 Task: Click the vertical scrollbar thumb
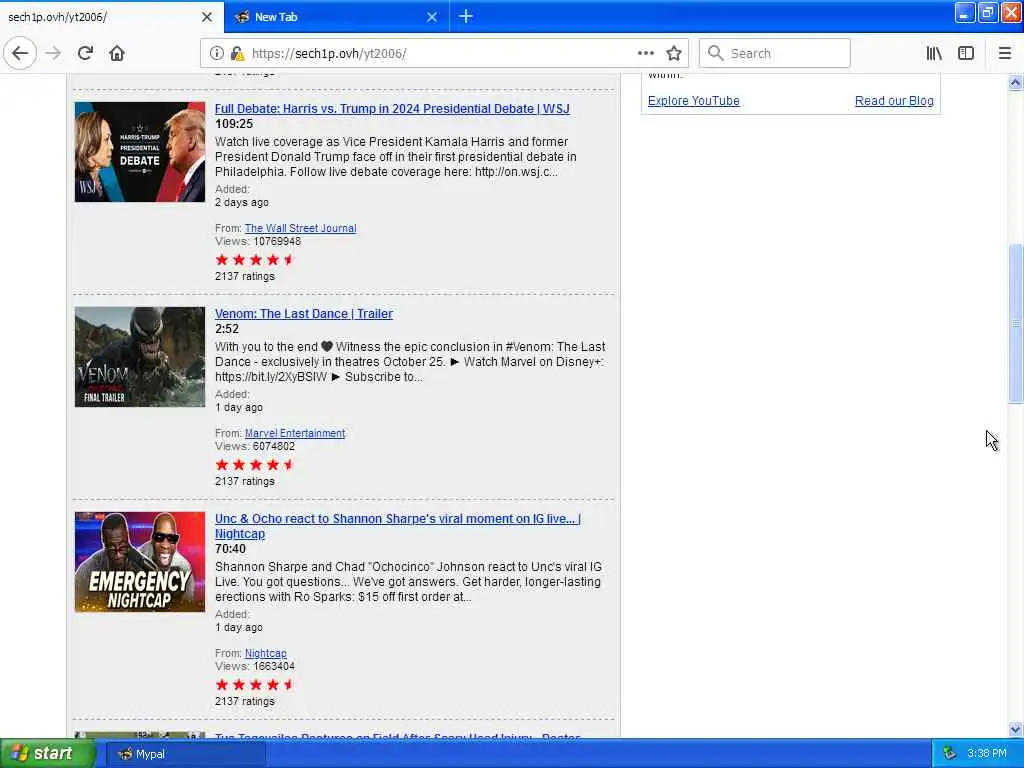1015,324
